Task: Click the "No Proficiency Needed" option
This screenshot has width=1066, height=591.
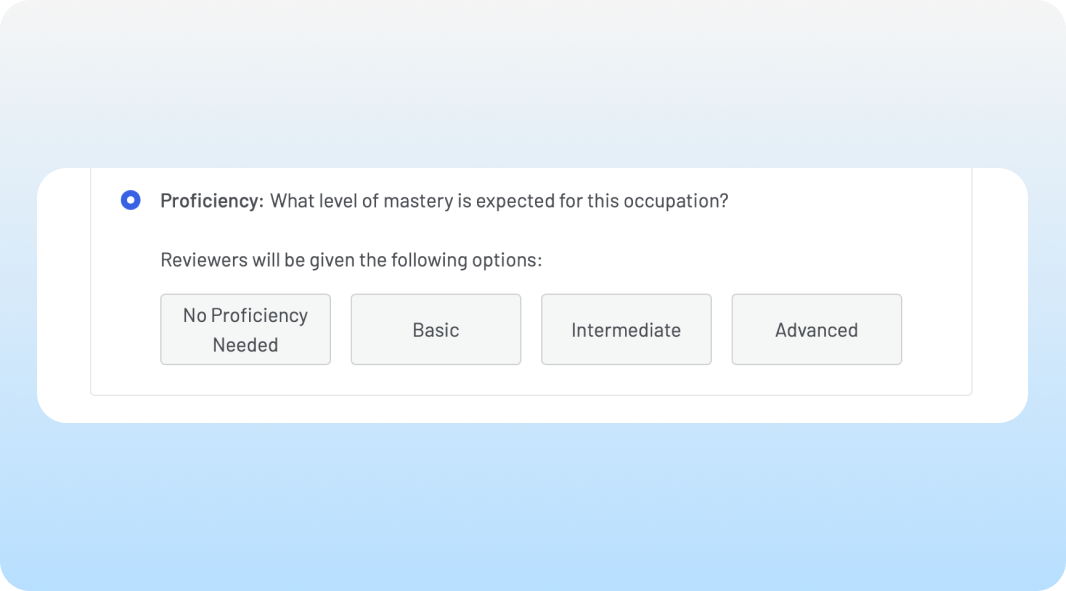Action: click(245, 329)
